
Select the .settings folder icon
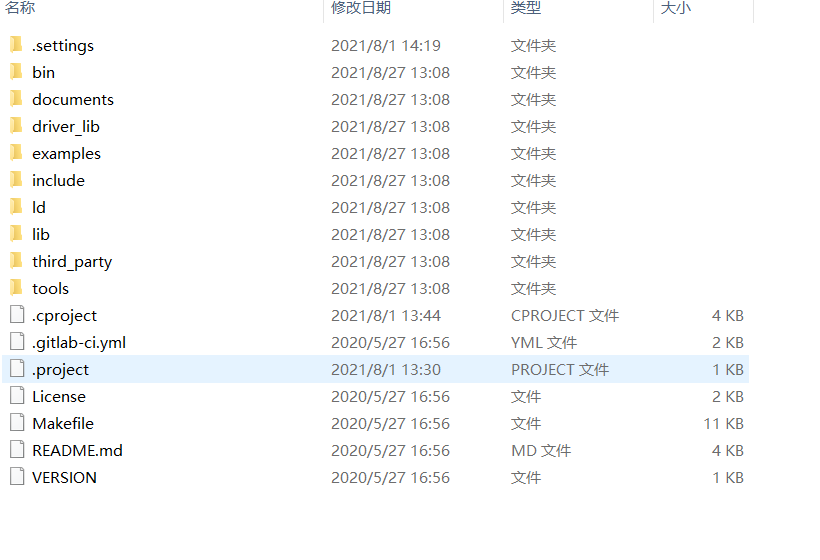click(16, 45)
